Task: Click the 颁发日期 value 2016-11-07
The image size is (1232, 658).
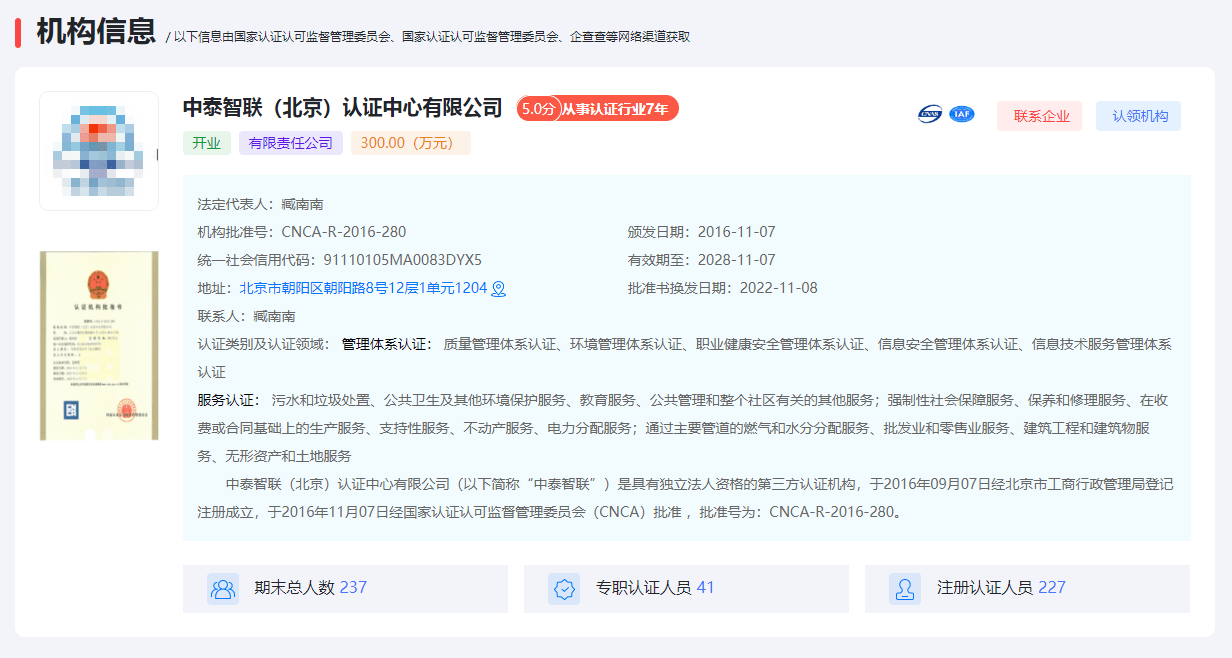Action: pos(737,232)
